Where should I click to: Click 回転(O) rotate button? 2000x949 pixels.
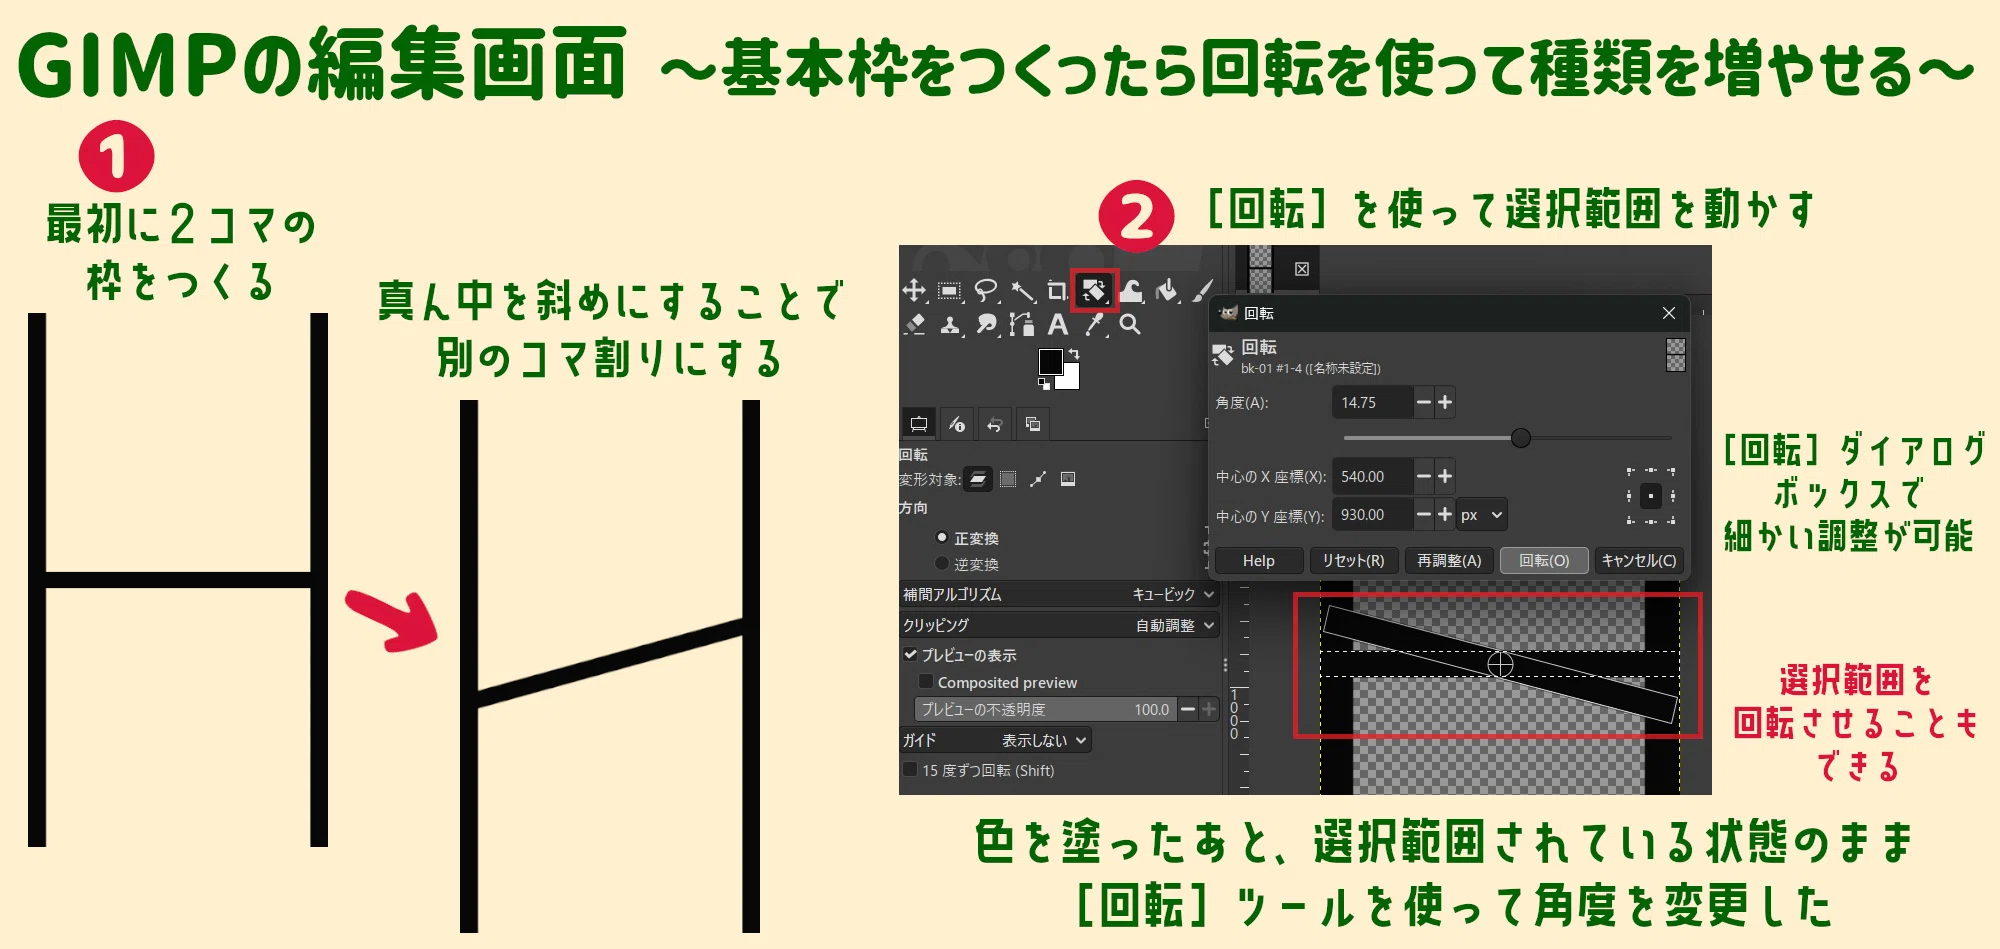[x=1544, y=561]
